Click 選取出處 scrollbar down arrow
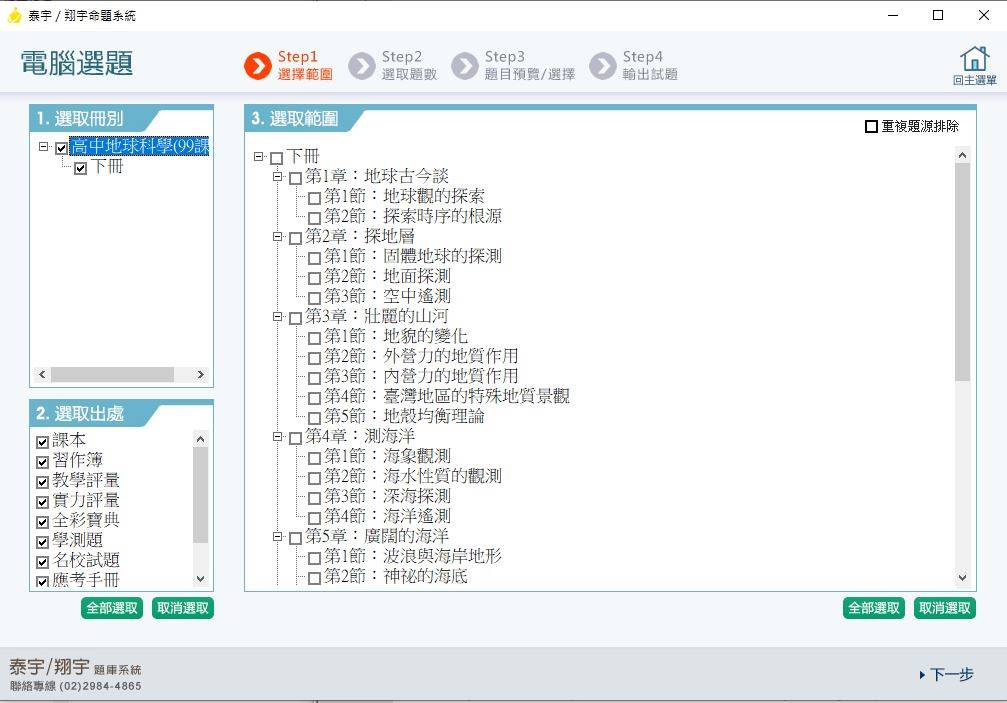The width and height of the screenshot is (1007, 703). tap(200, 578)
